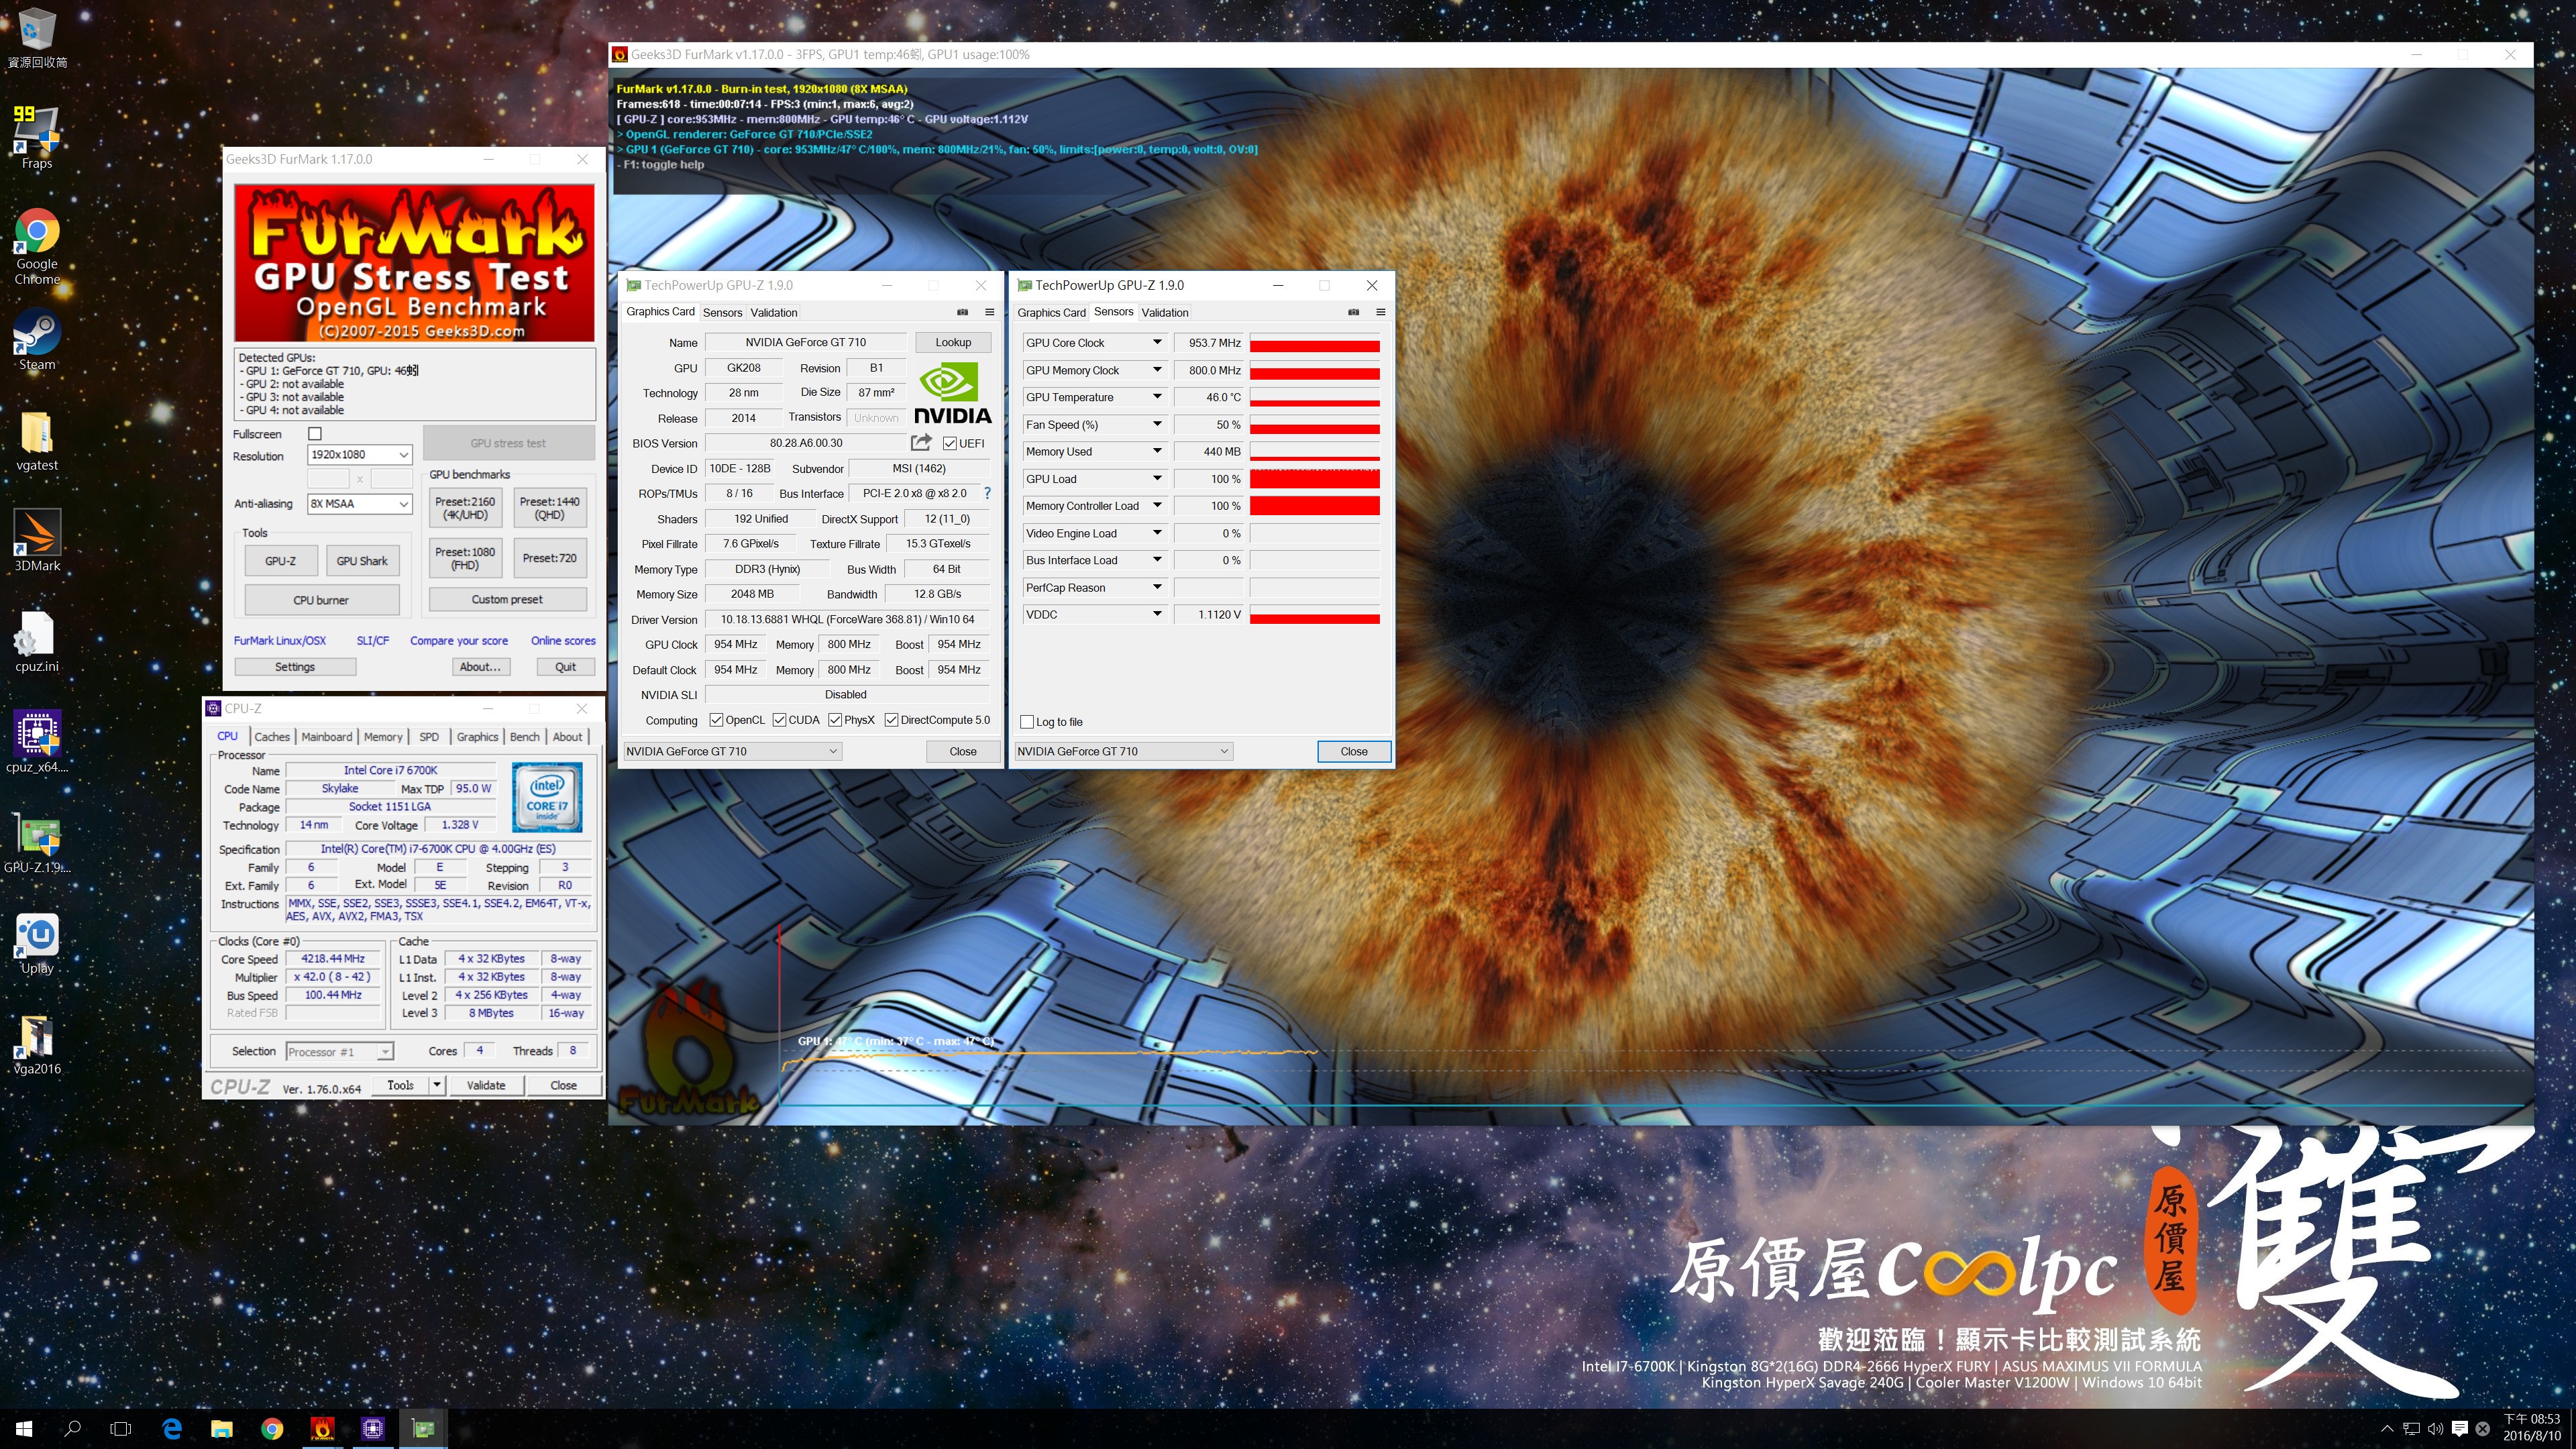
Task: Click the Lookup button in GPU-Z
Action: 953,342
